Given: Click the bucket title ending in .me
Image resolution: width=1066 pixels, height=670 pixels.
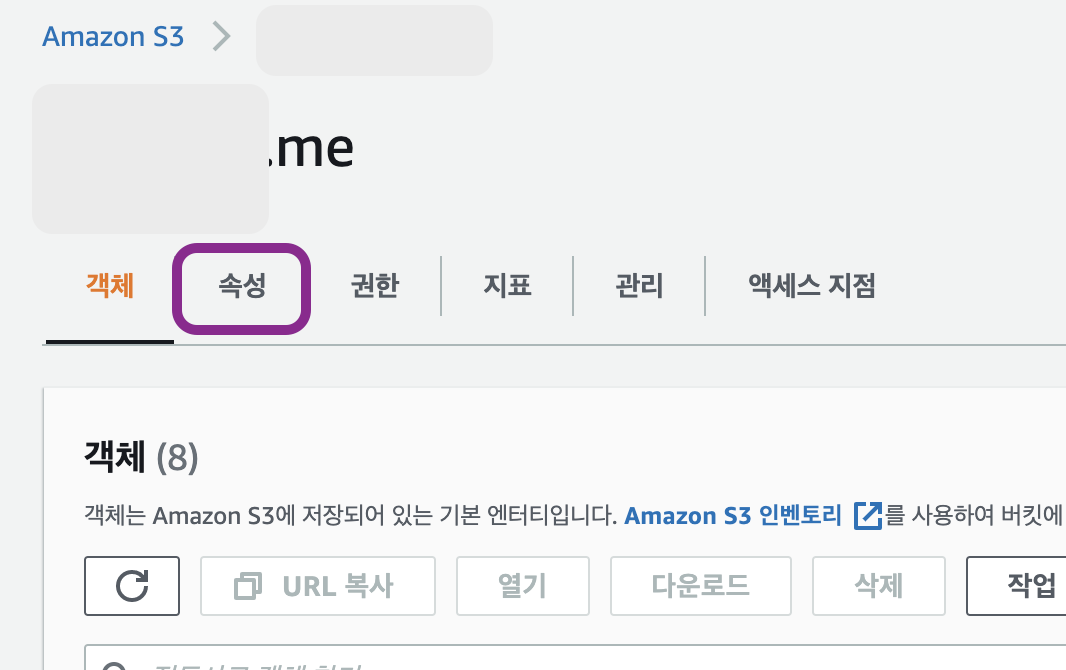Looking at the screenshot, I should pyautogui.click(x=193, y=149).
